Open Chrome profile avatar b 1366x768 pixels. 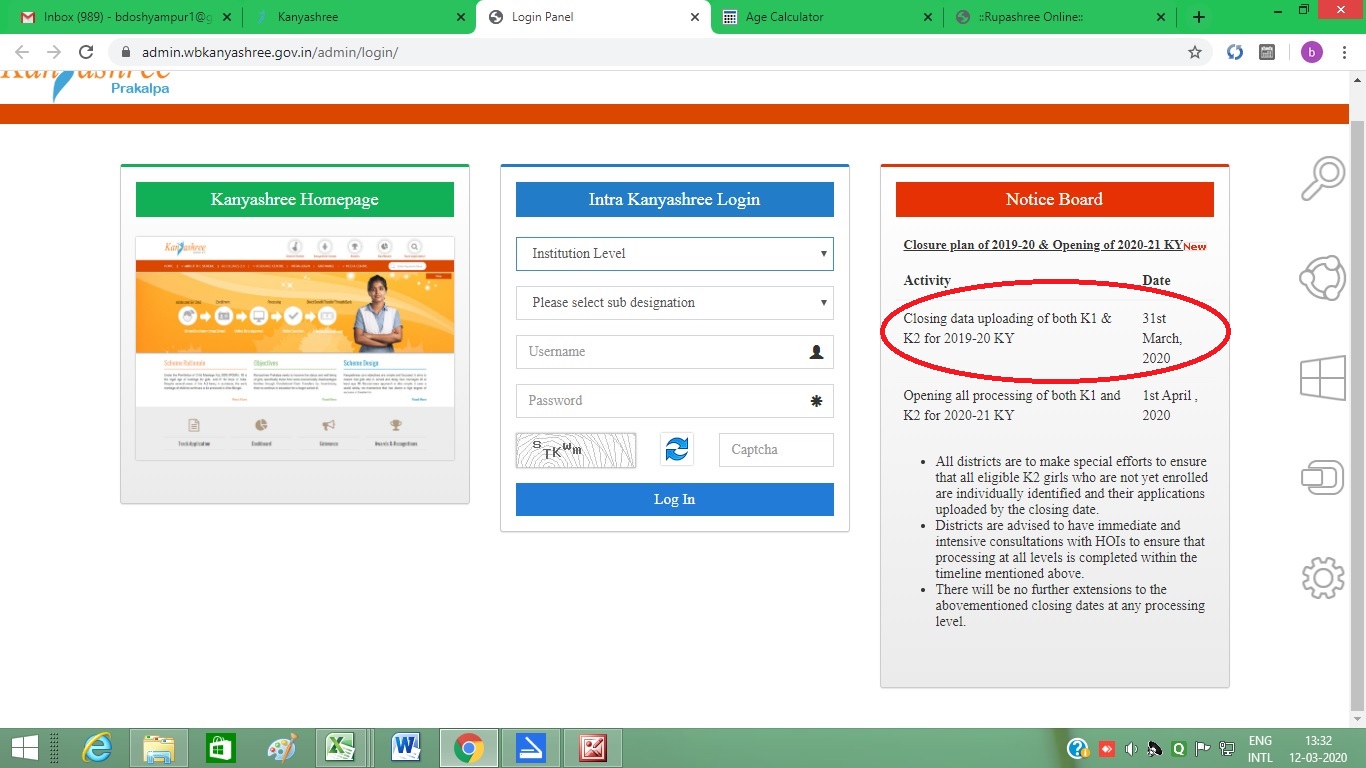pos(1311,52)
